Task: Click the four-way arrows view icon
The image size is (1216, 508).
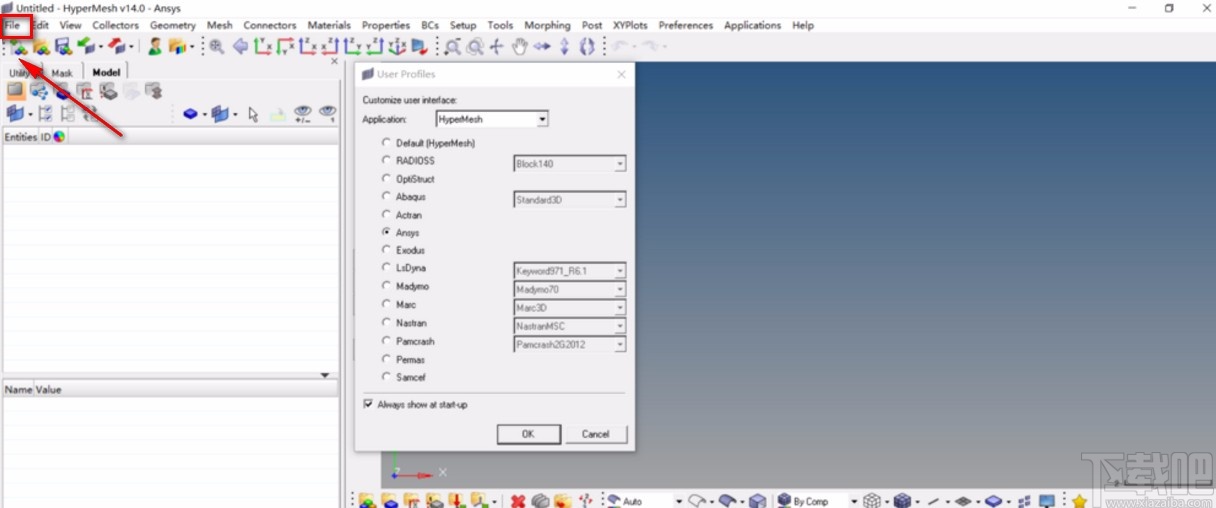Action: 497,46
